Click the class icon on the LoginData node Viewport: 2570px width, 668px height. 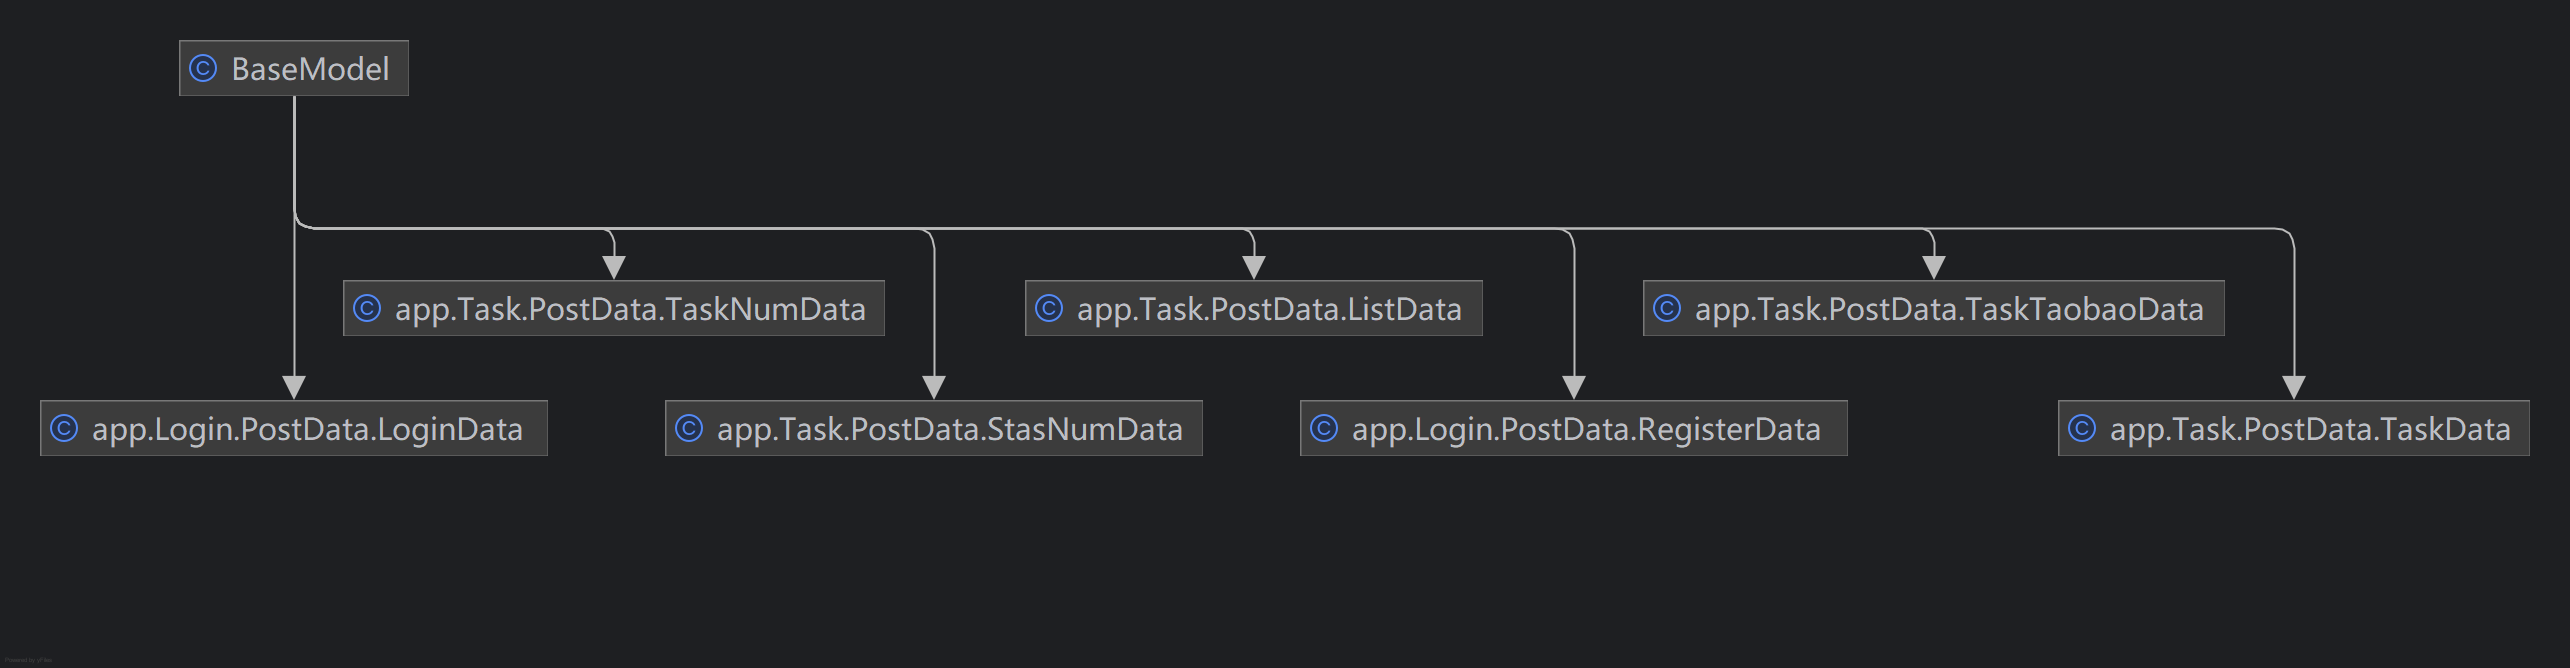tap(64, 428)
